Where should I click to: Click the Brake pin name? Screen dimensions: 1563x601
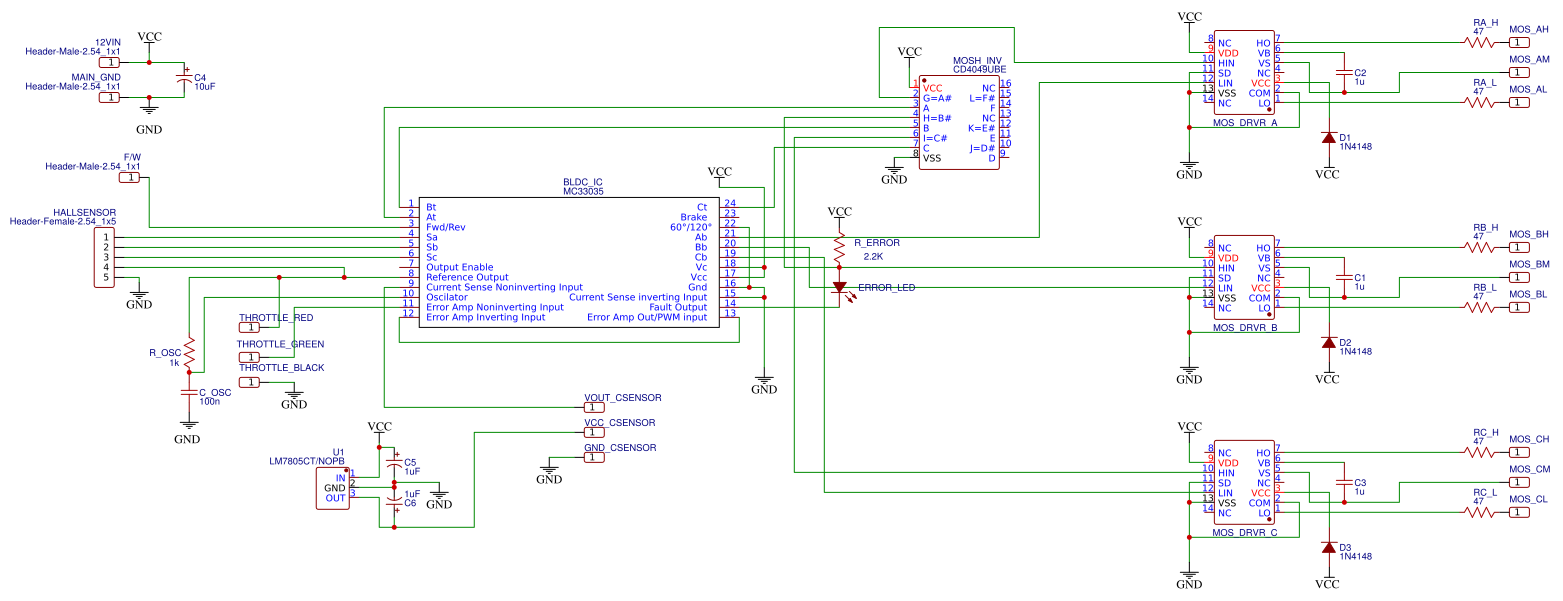coord(694,217)
